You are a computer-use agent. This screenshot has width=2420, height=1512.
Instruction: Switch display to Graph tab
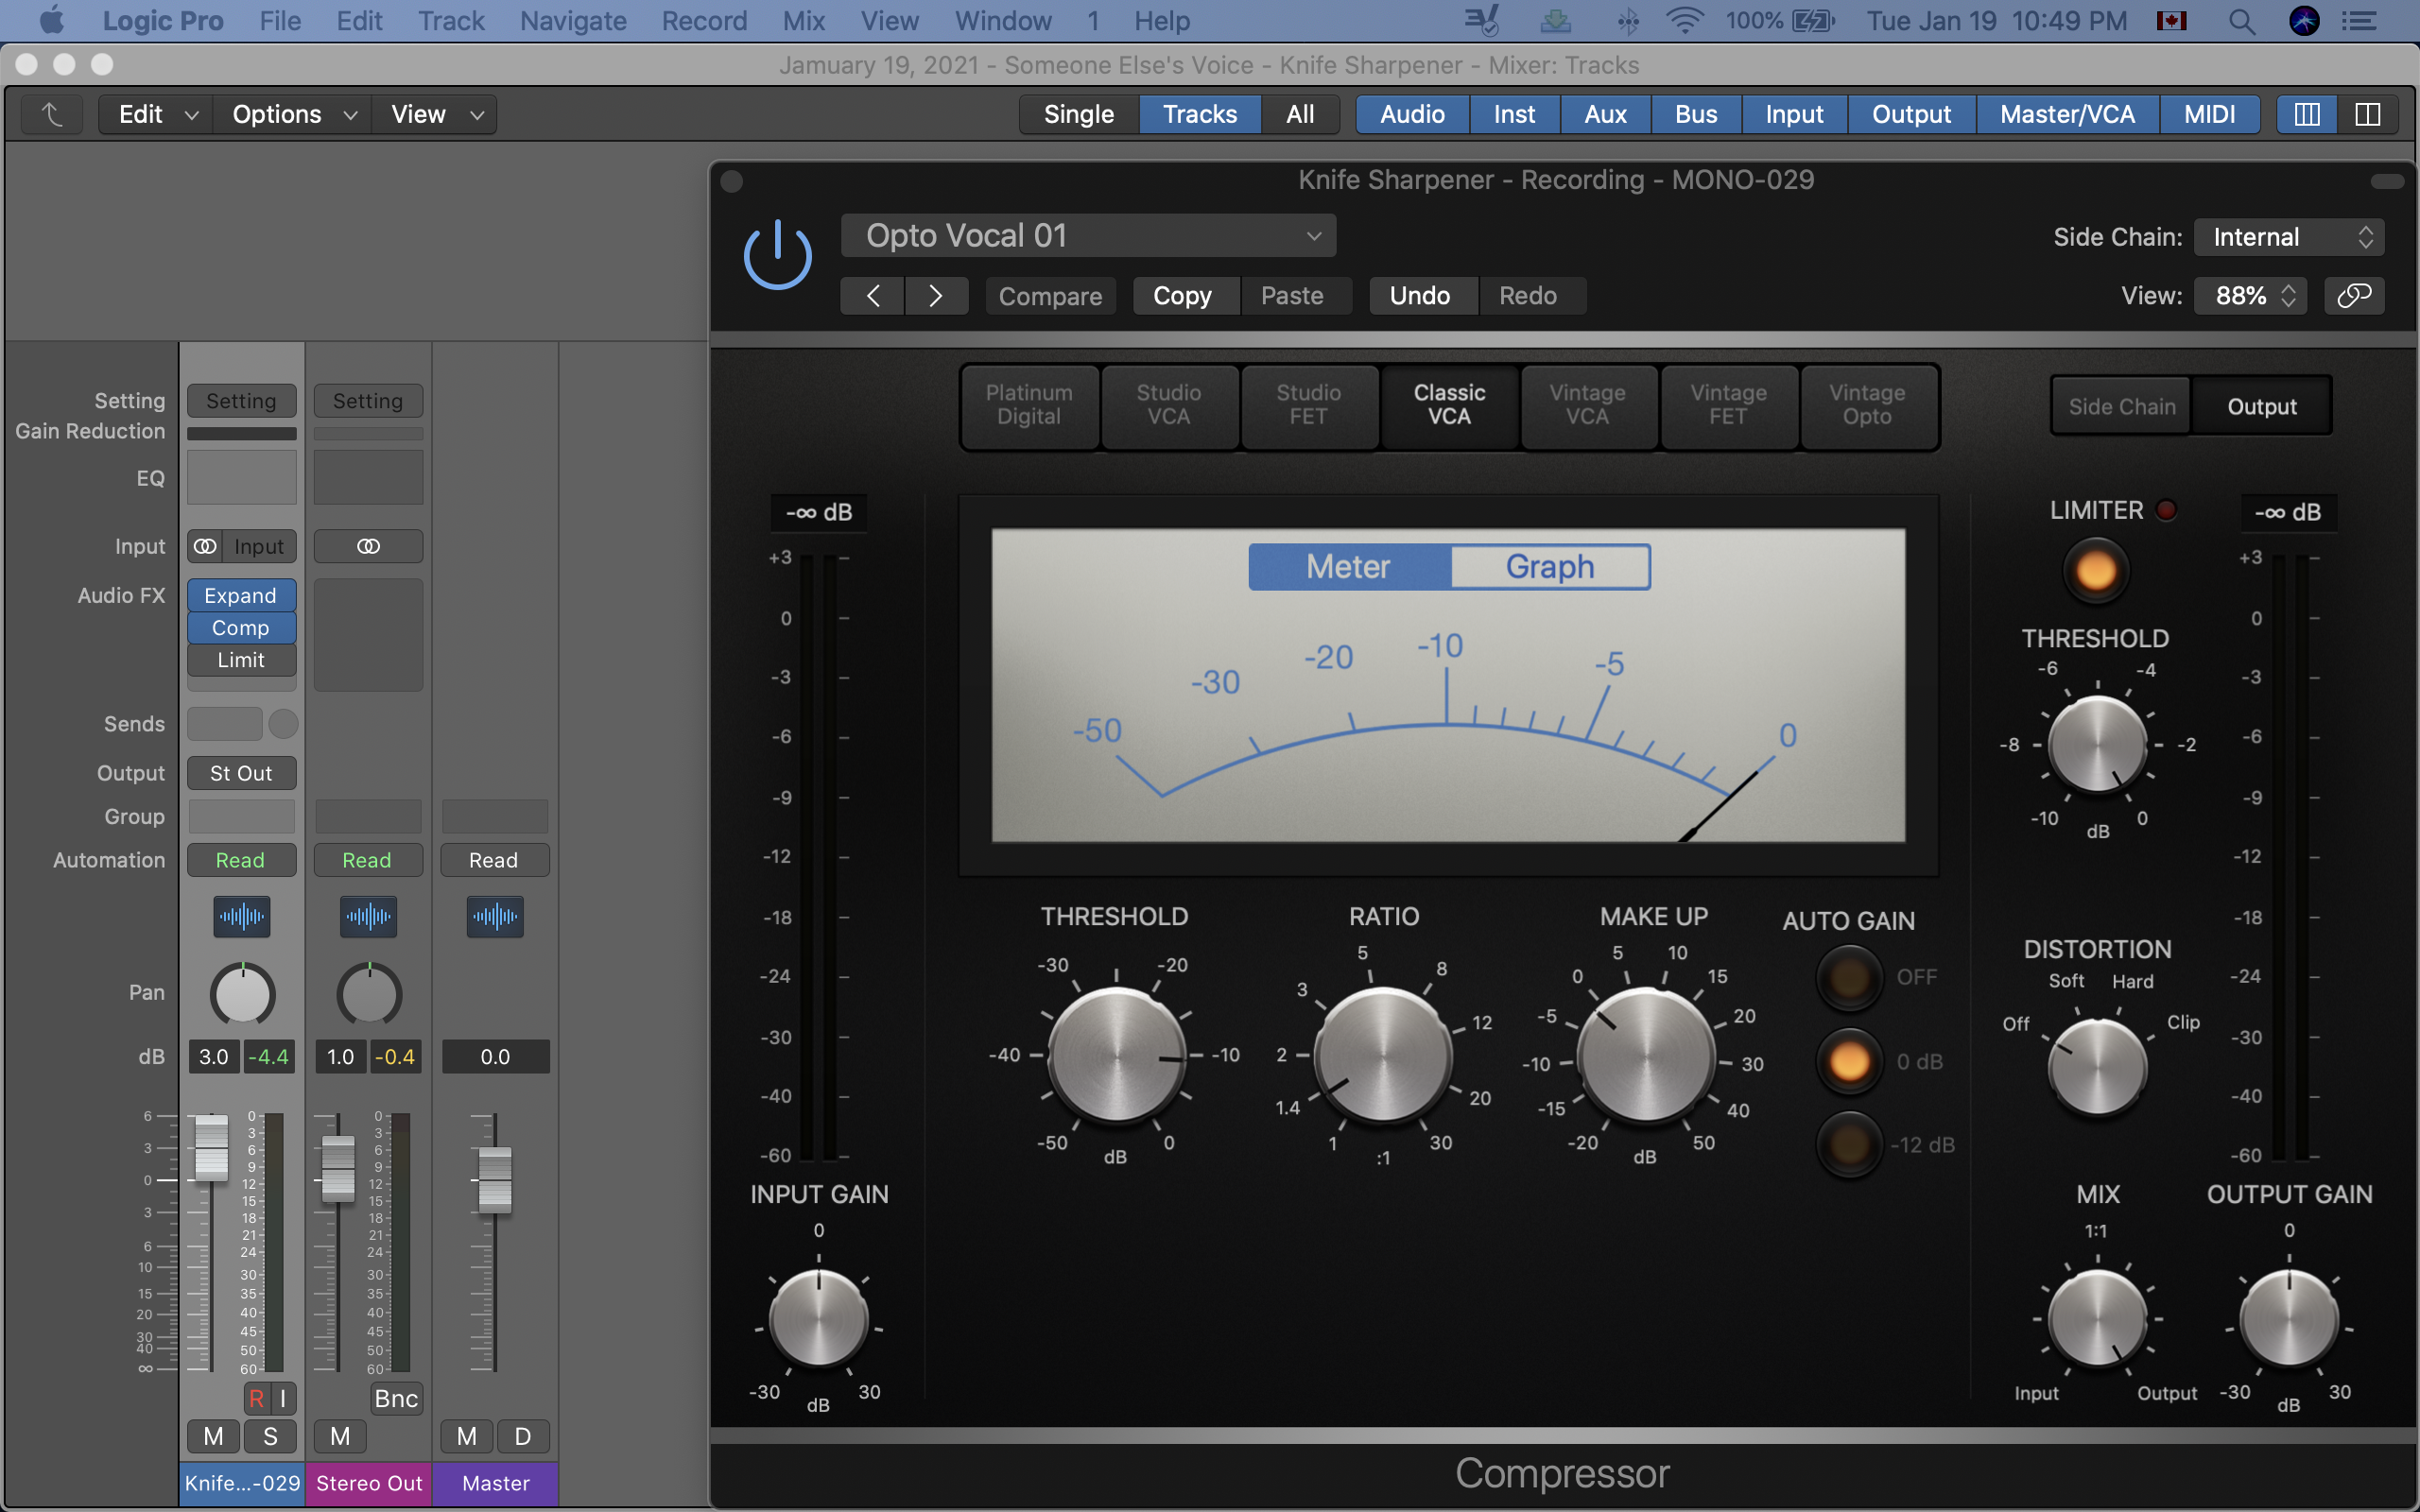[1550, 567]
